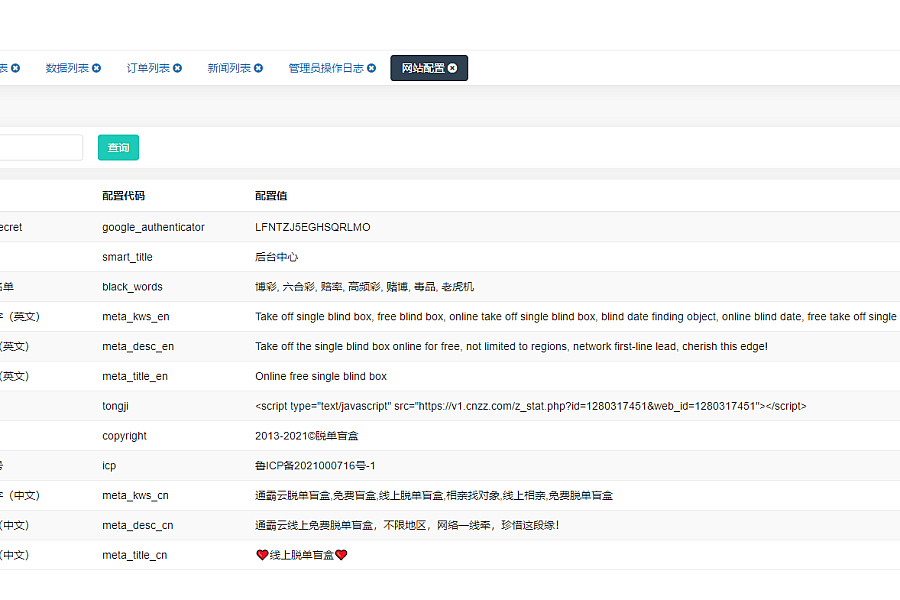Select the meta_kws_en config code

pos(136,317)
